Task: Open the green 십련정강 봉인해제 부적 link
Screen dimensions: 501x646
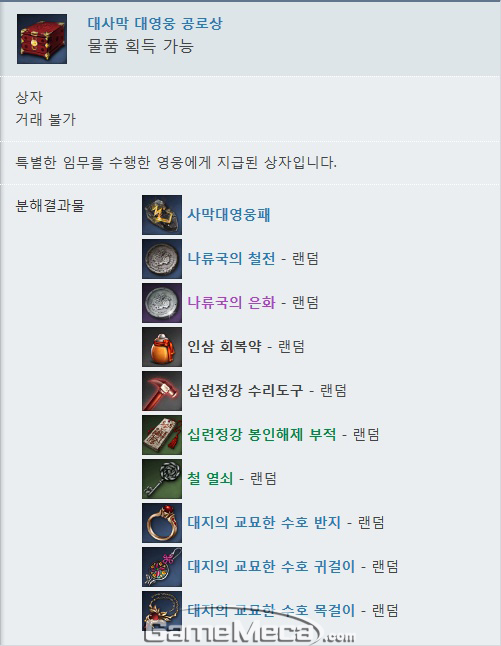Action: pos(262,435)
